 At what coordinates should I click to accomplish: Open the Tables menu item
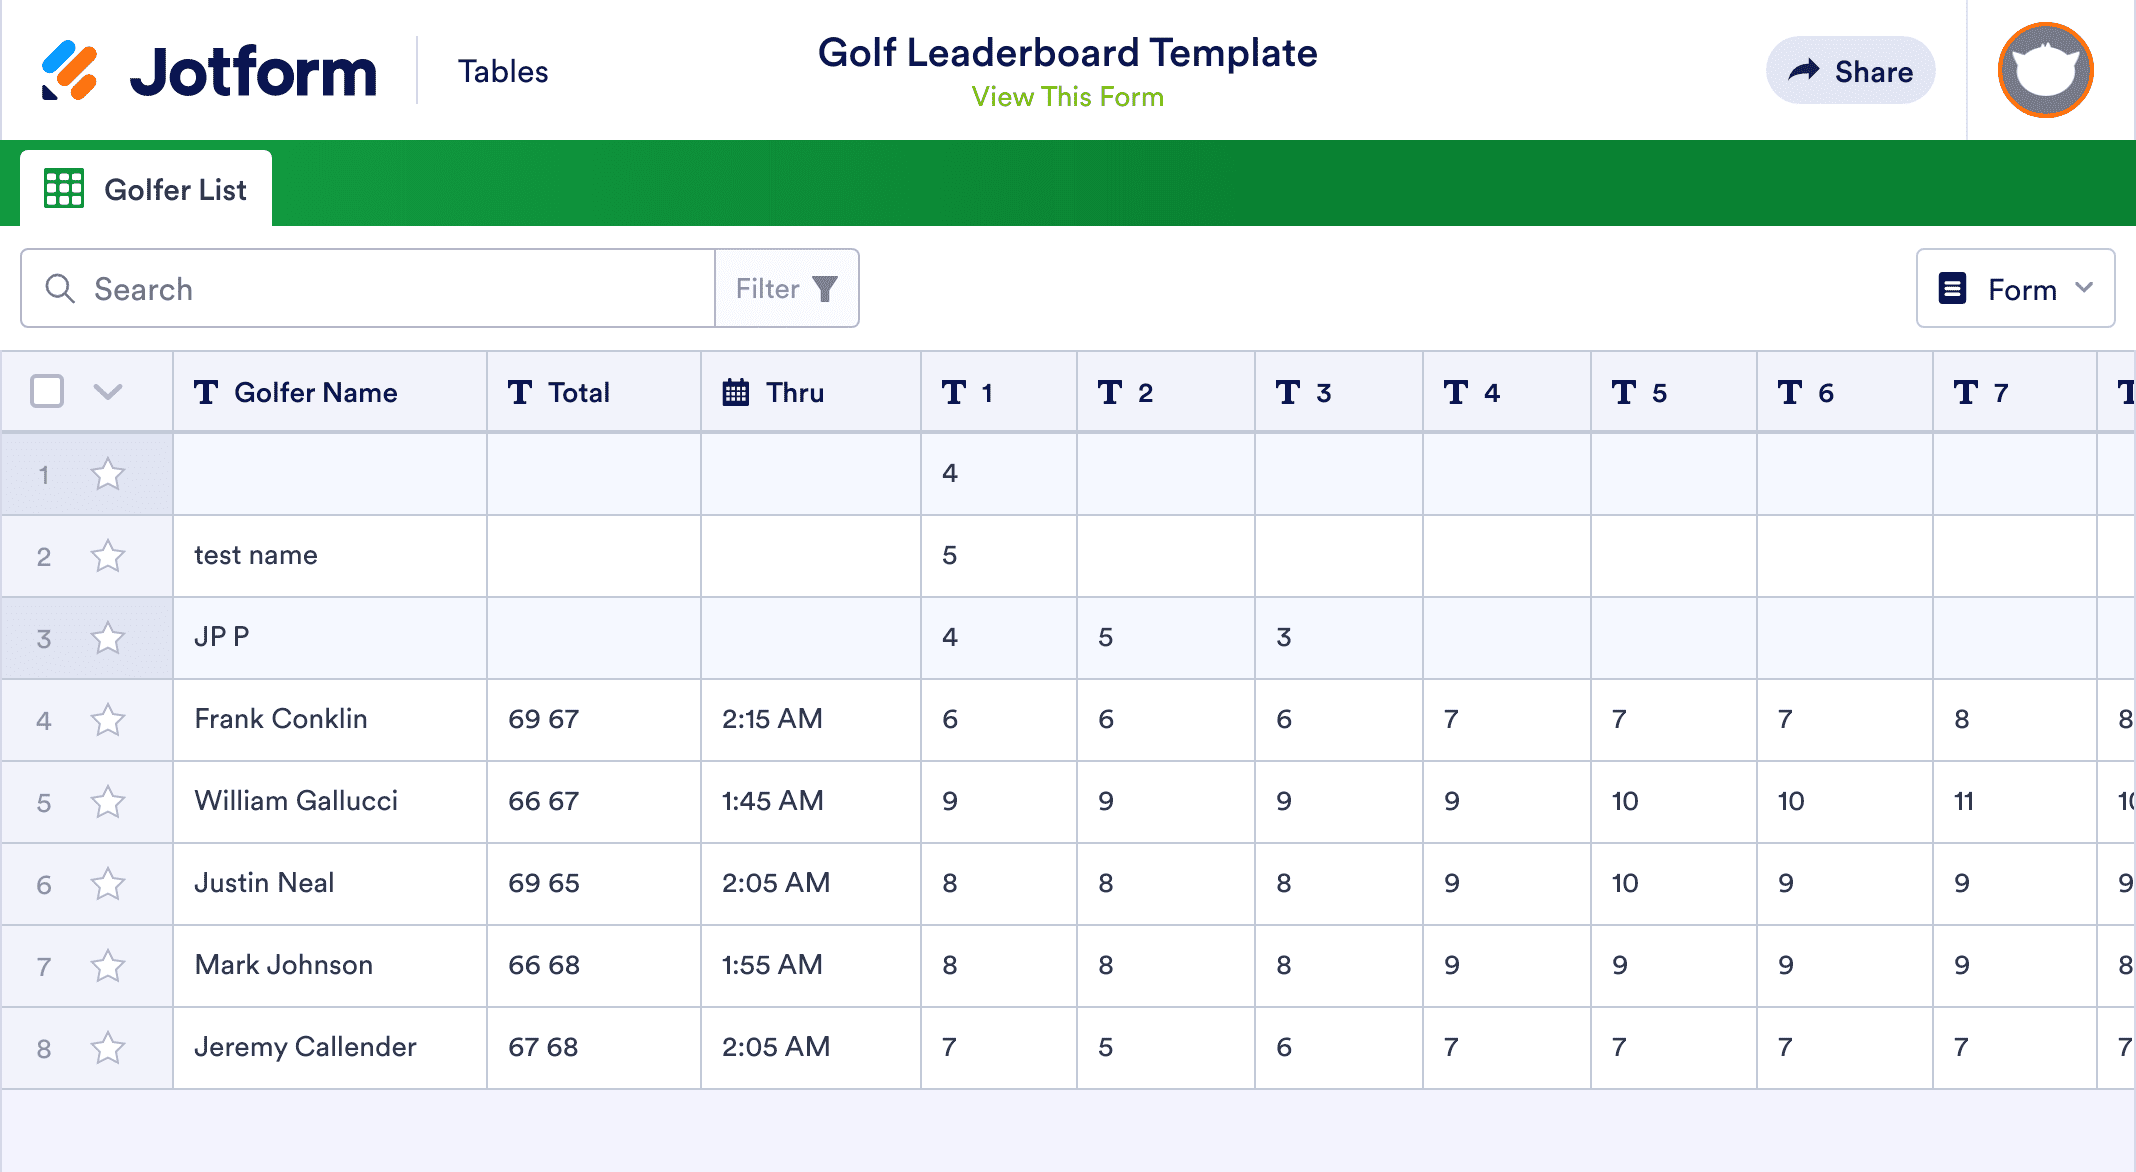[x=503, y=71]
